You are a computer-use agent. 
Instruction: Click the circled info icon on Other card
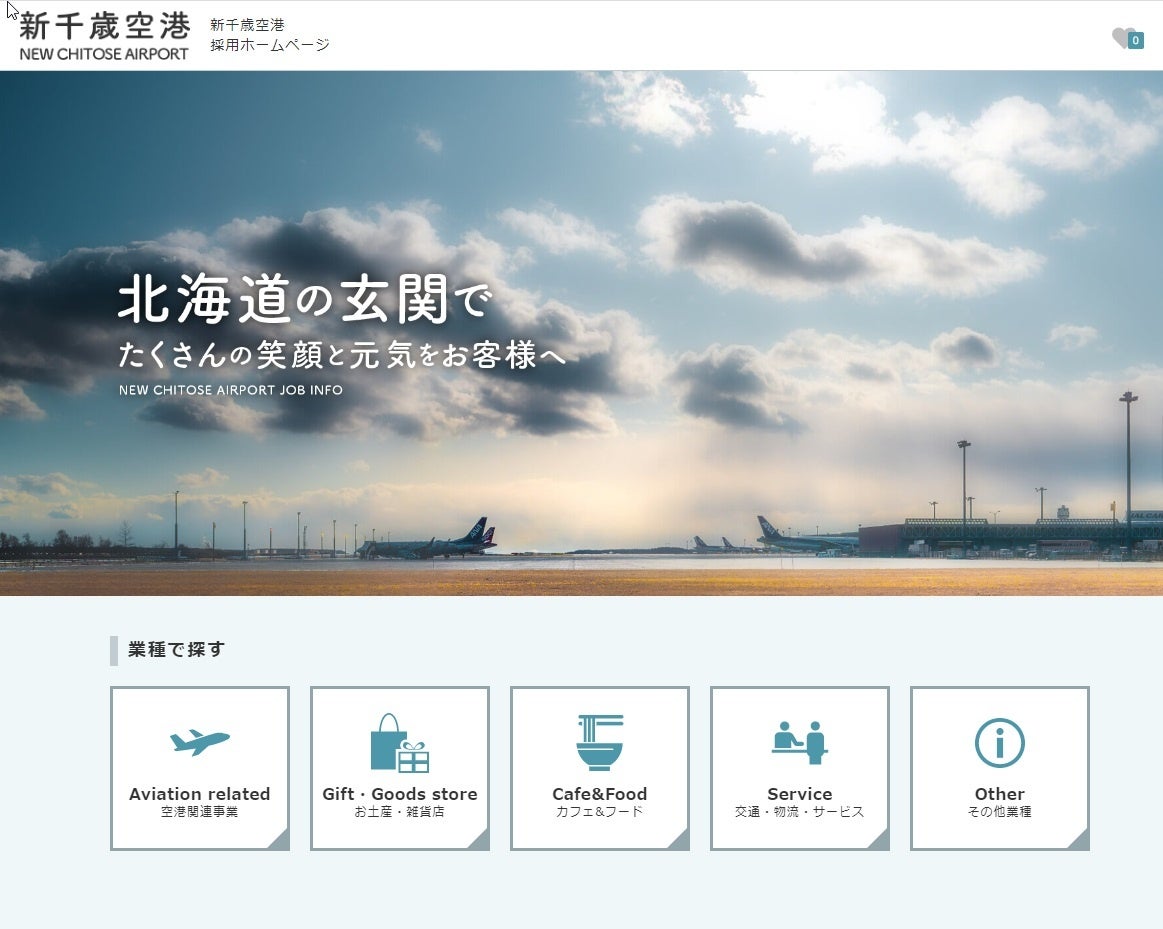[999, 742]
